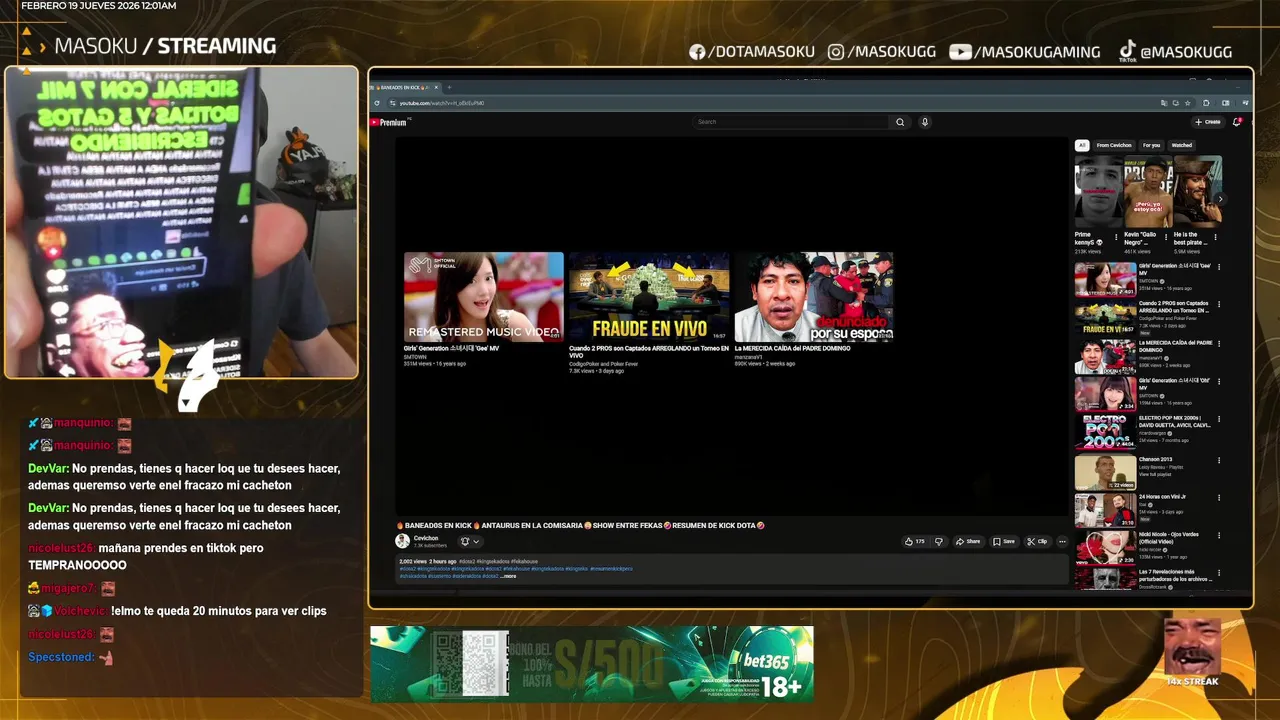The image size is (1280, 720).
Task: Open options menu for Prime kennyS short
Action: [x=1116, y=237]
